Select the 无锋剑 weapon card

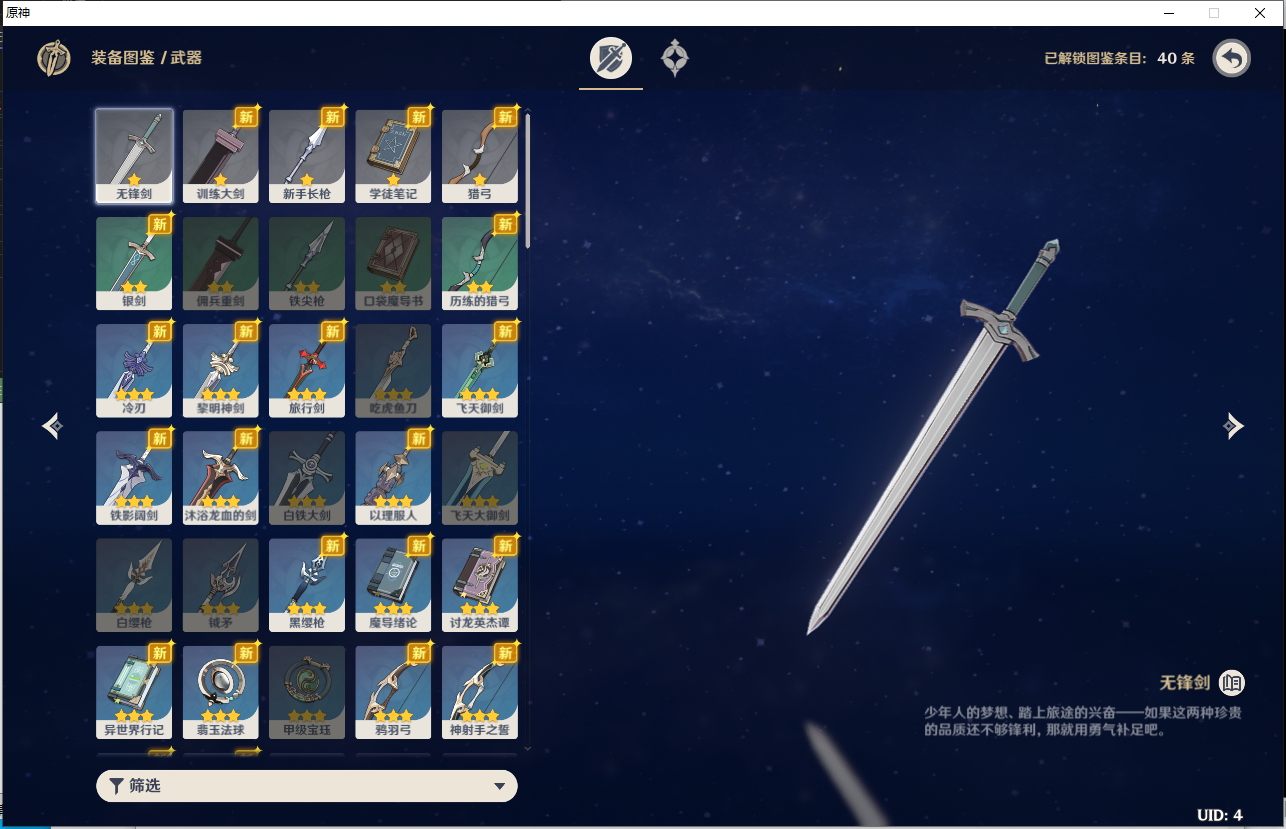click(x=134, y=156)
